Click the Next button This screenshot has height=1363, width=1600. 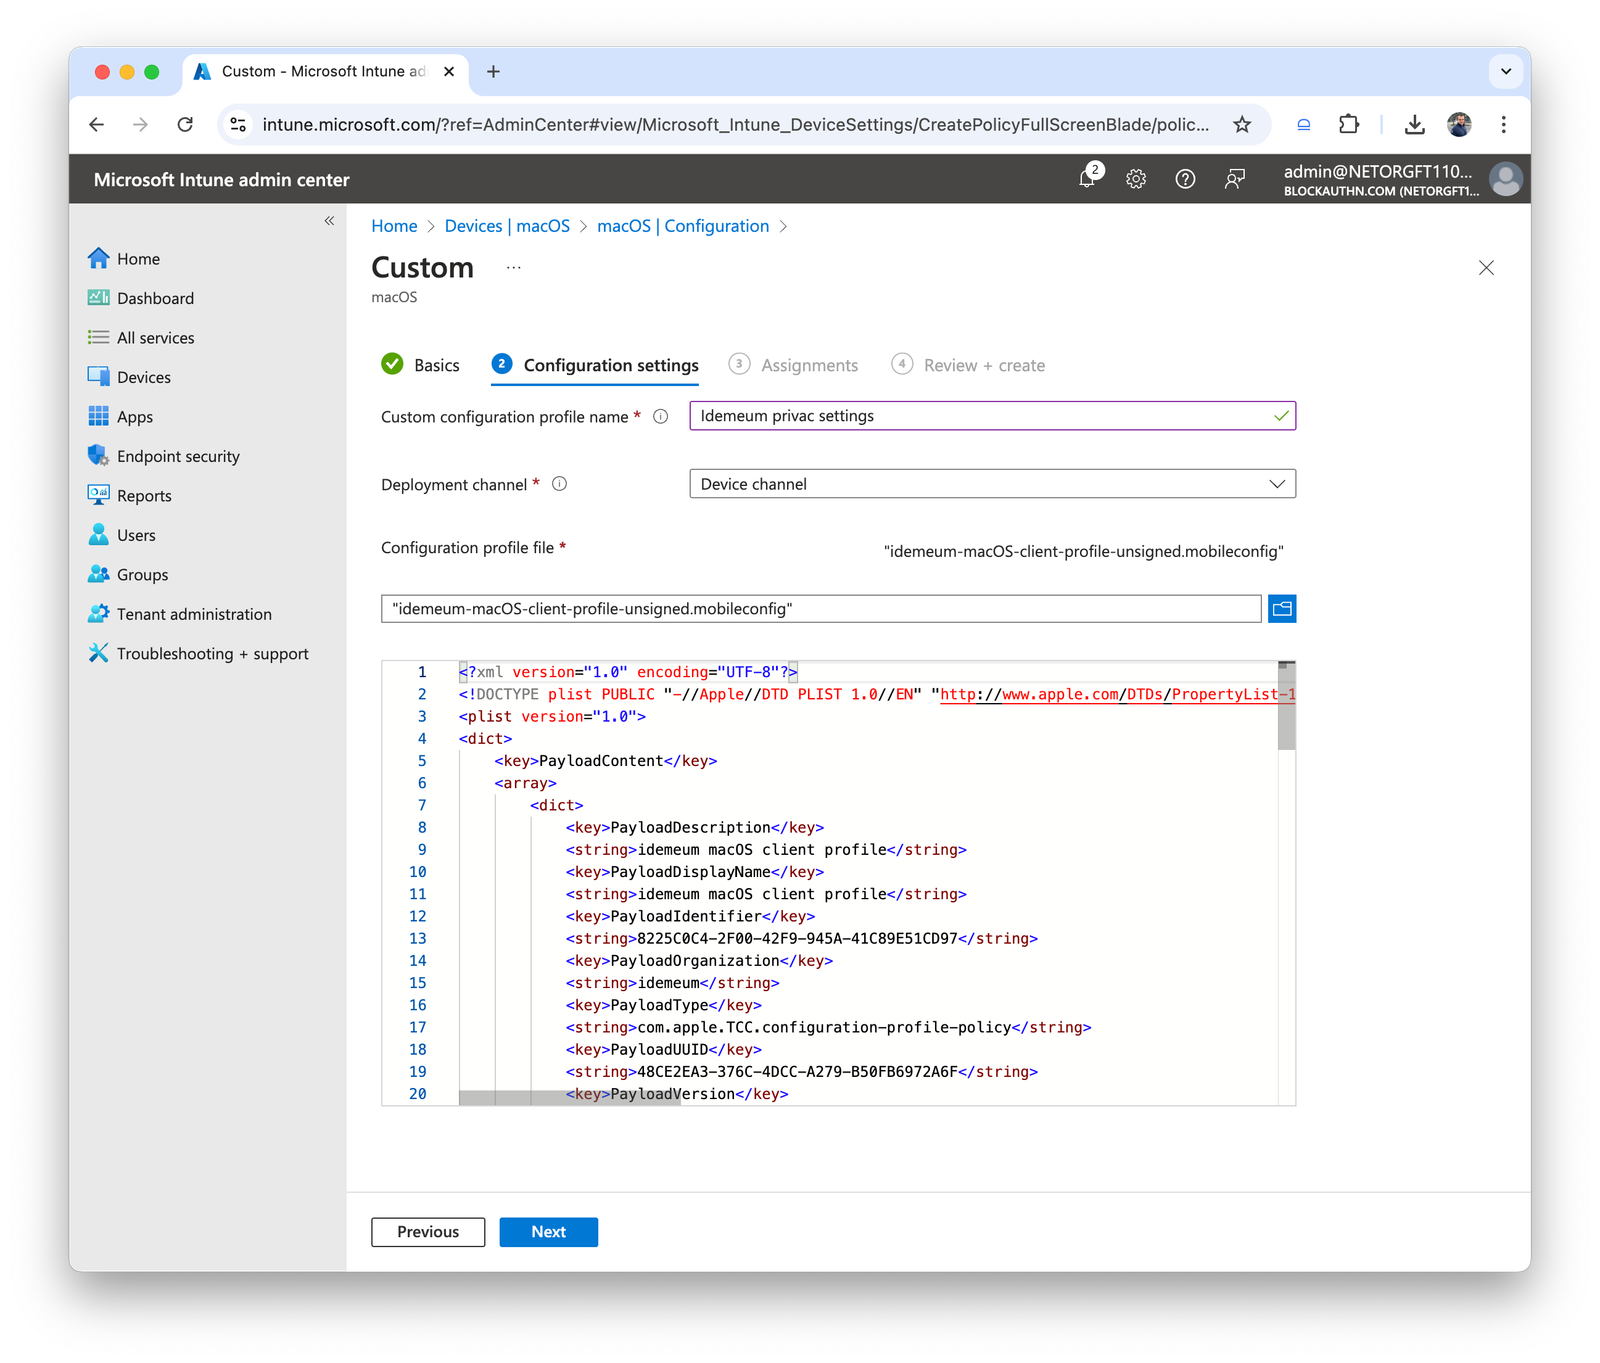[x=548, y=1232]
